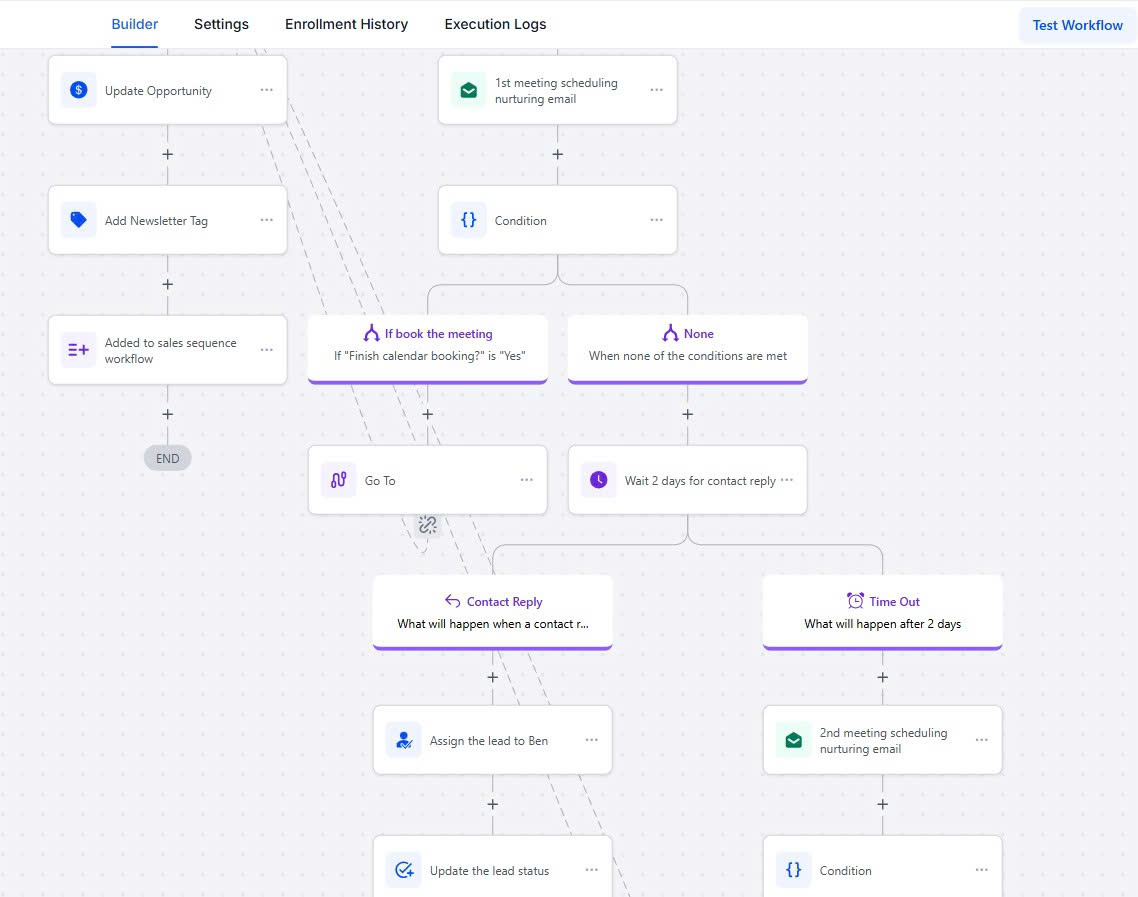1138x897 pixels.
Task: Click the envelope icon on 1st meeting scheduling email
Action: [x=469, y=90]
